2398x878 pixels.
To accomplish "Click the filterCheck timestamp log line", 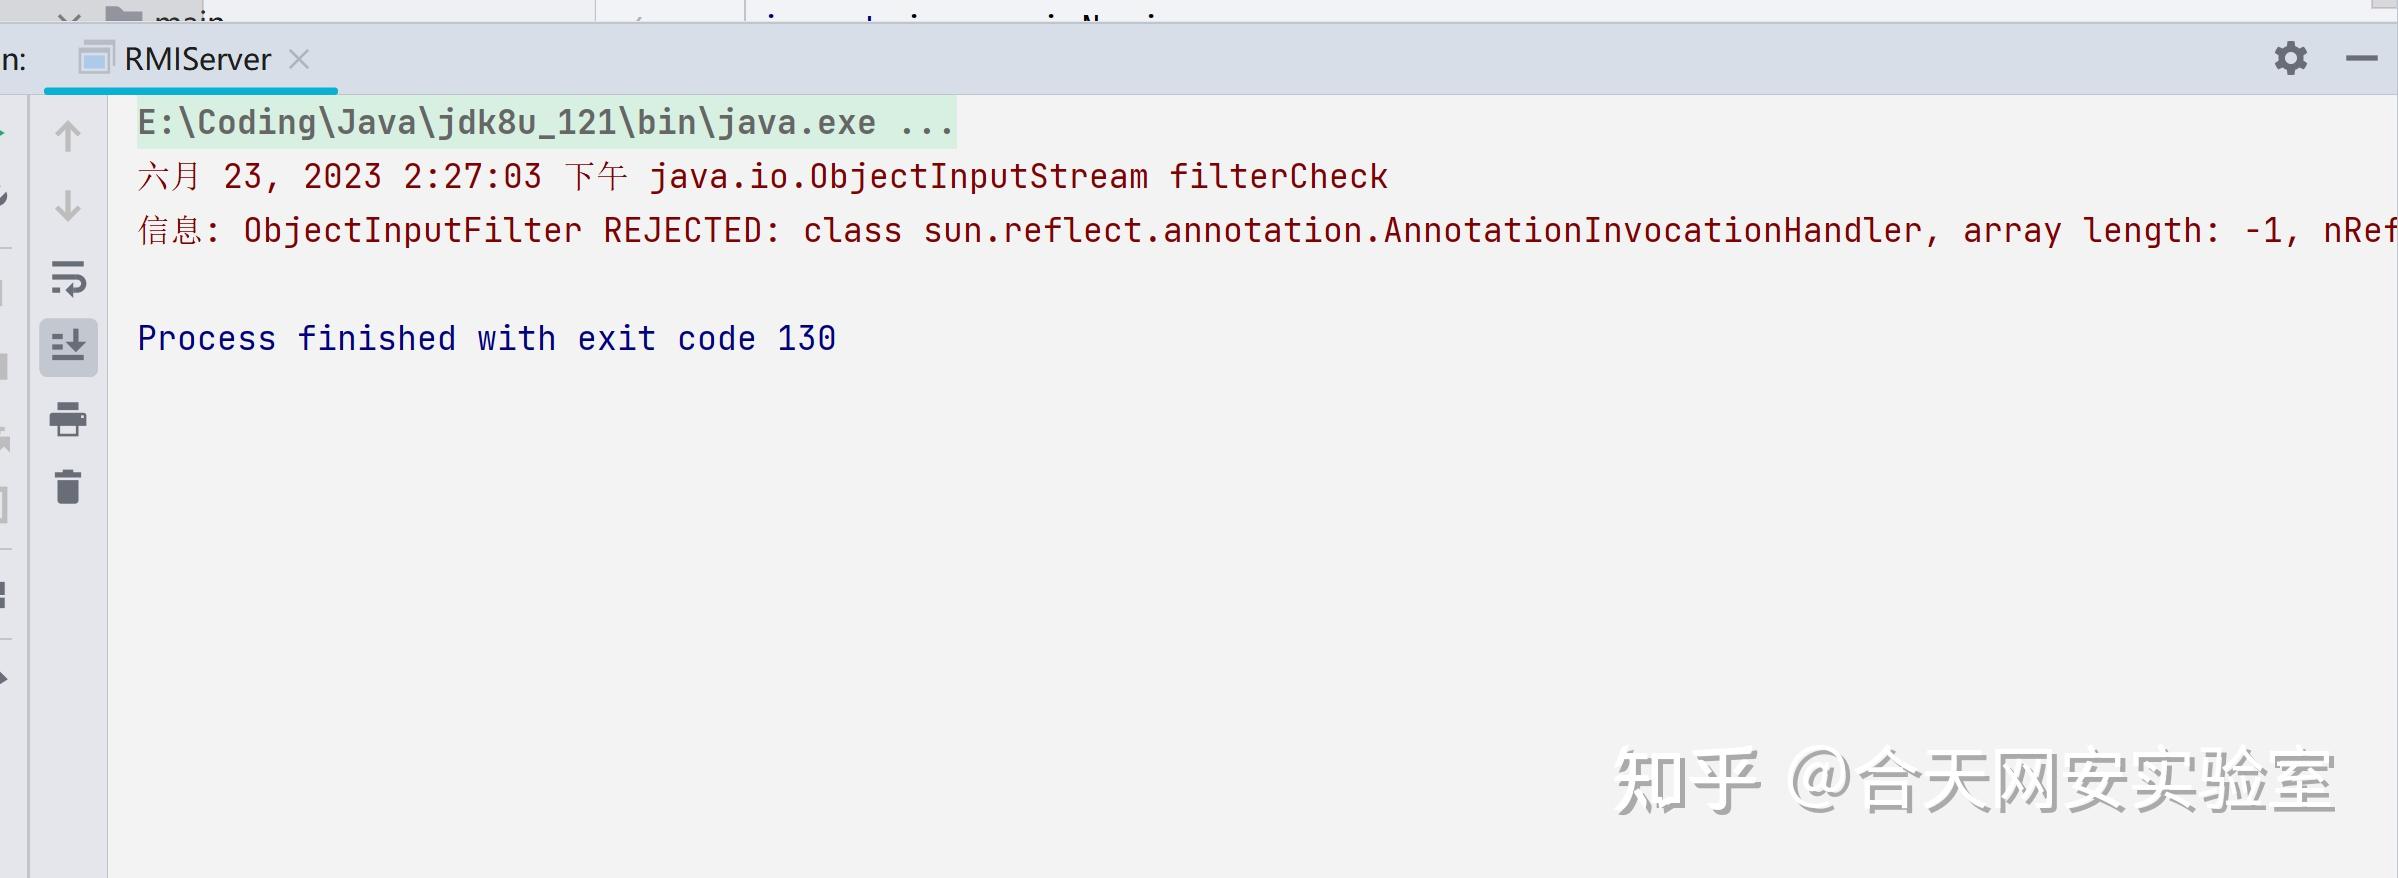I will click(760, 177).
